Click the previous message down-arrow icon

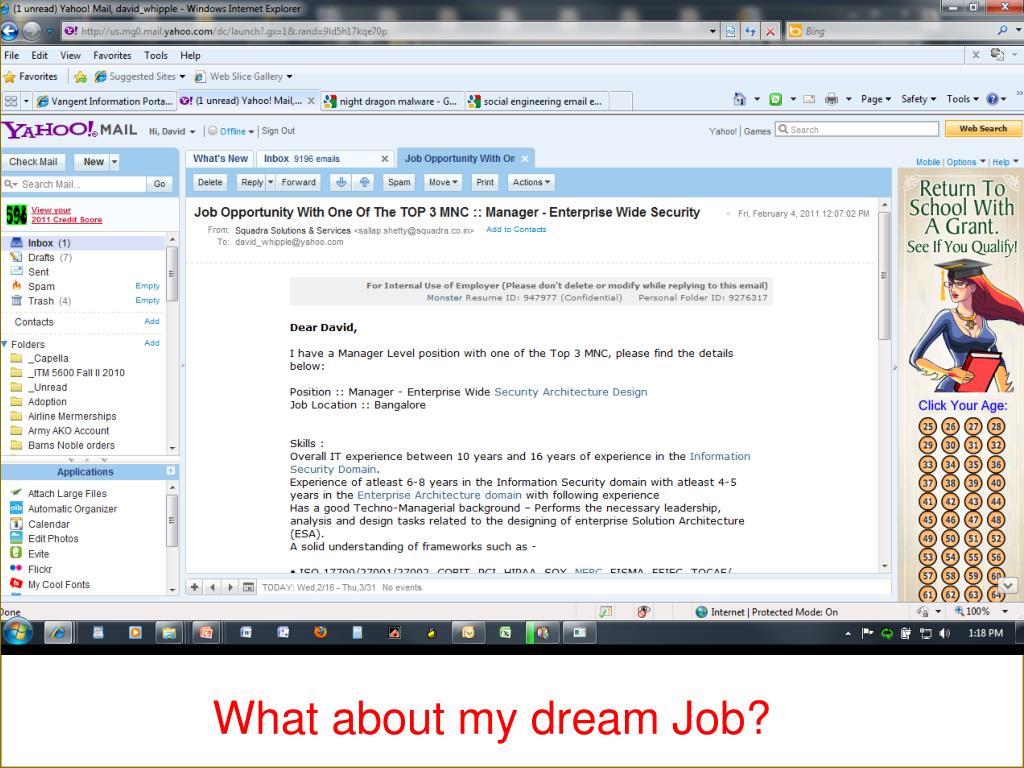[x=341, y=182]
